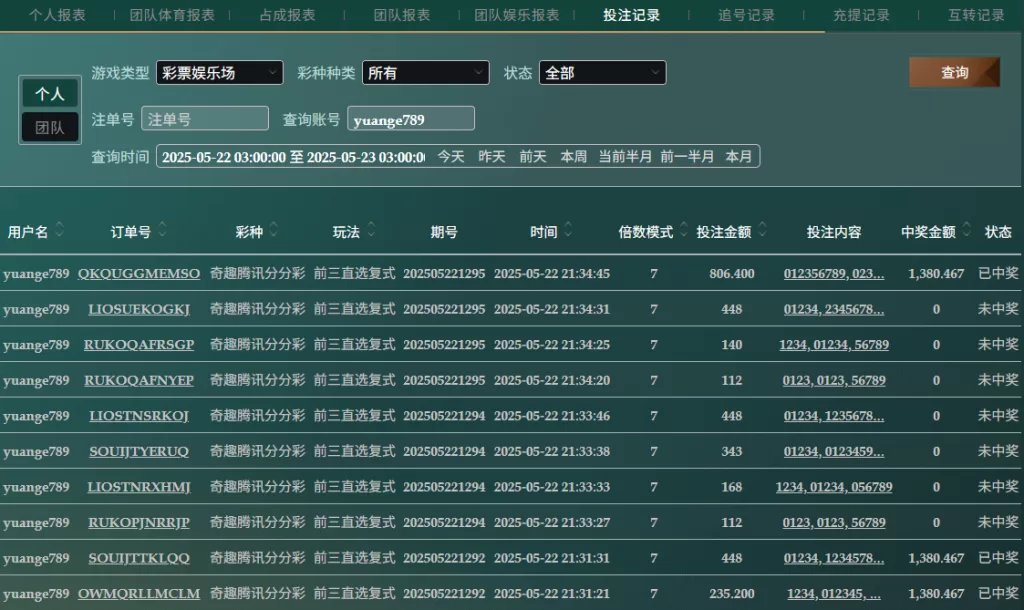Open order SOUIJTYERUQ link

tap(139, 451)
